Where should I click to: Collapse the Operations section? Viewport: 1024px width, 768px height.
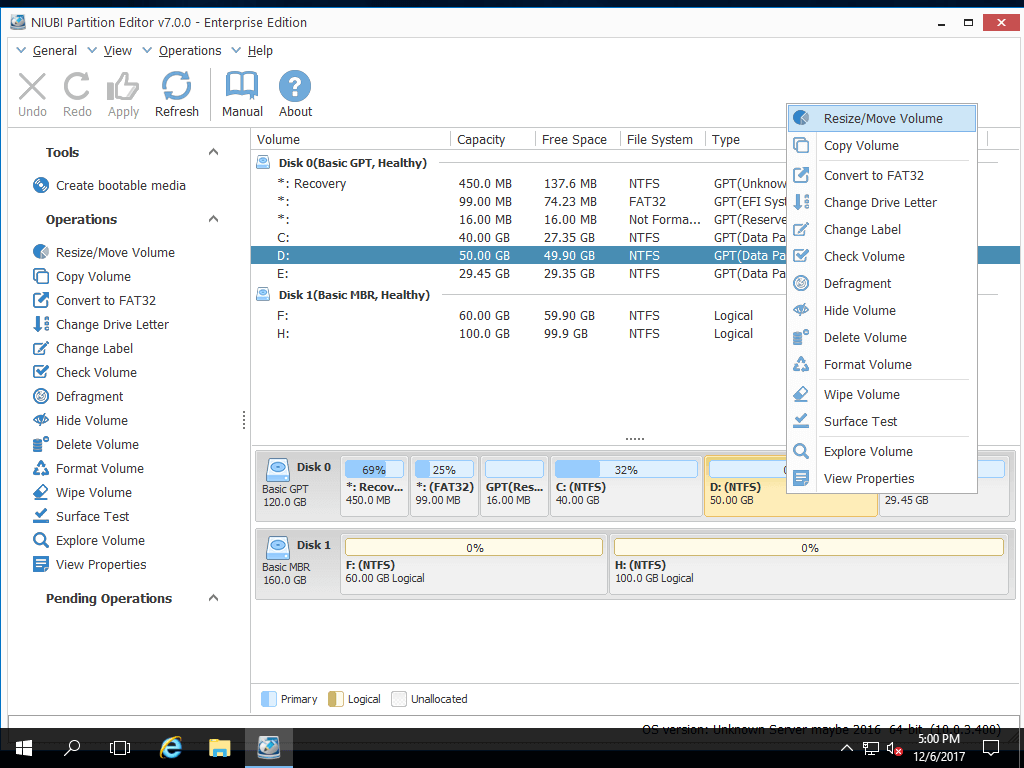(213, 219)
